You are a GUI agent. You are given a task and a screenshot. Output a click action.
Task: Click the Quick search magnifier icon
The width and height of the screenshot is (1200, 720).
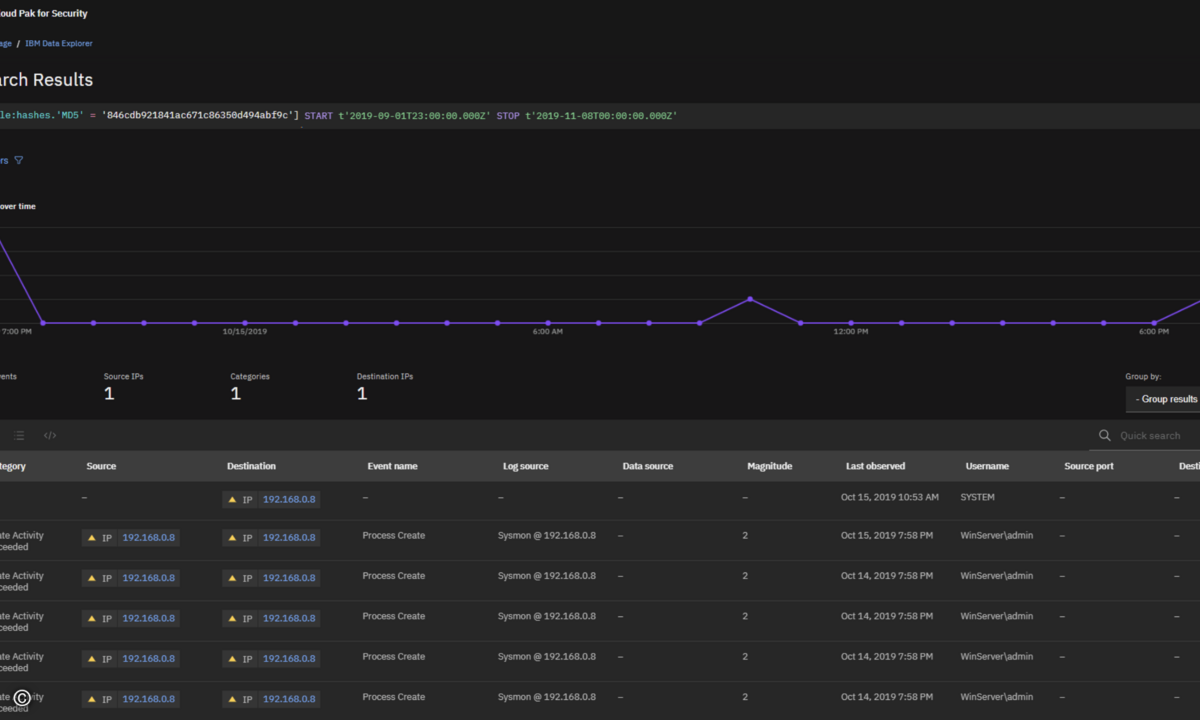click(x=1105, y=436)
